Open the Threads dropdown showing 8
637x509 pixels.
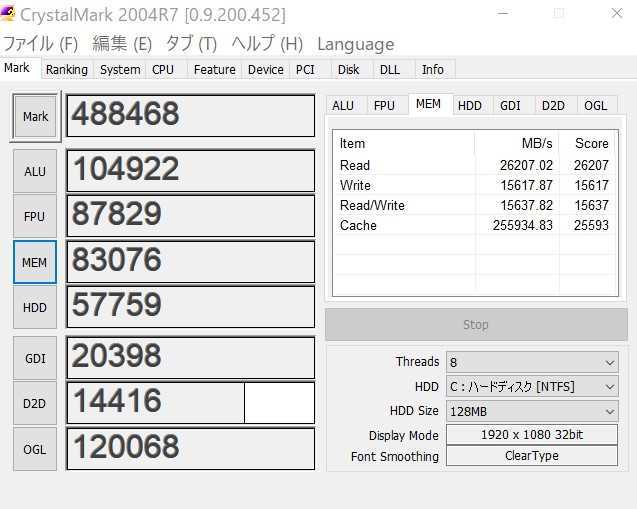pyautogui.click(x=532, y=362)
